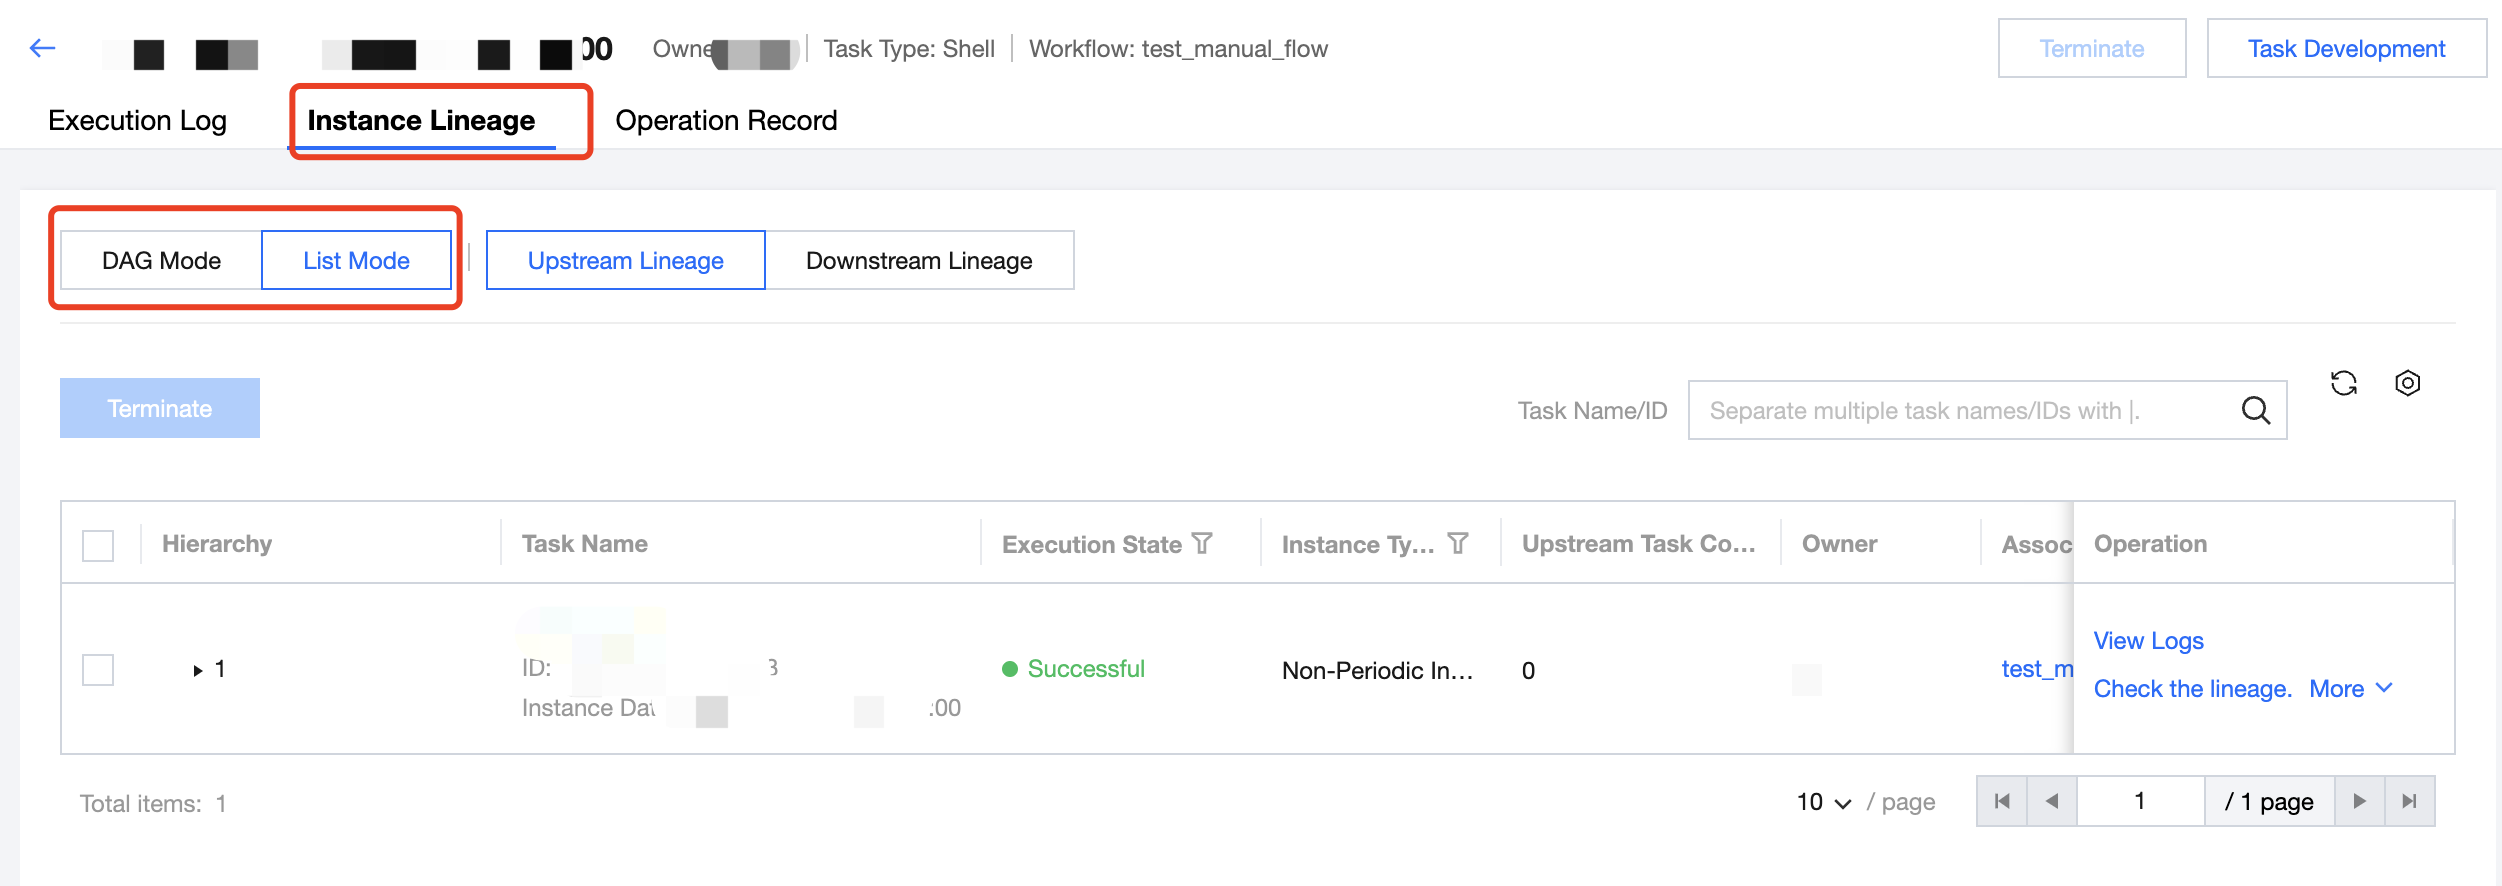
Task: Jump to the last page
Action: click(2410, 801)
